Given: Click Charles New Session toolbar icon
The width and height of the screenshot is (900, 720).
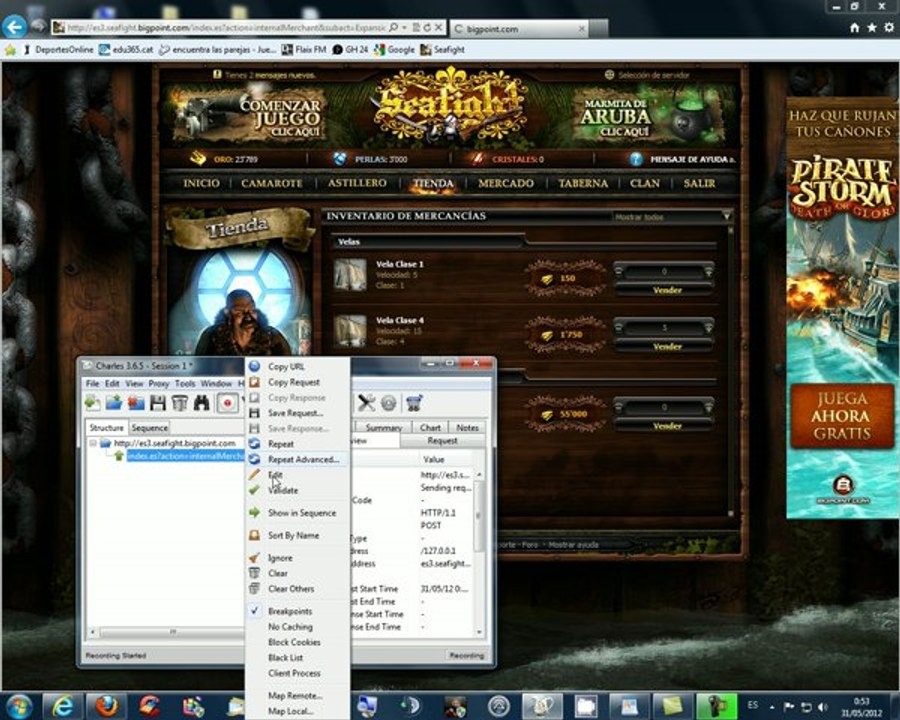Looking at the screenshot, I should point(92,403).
